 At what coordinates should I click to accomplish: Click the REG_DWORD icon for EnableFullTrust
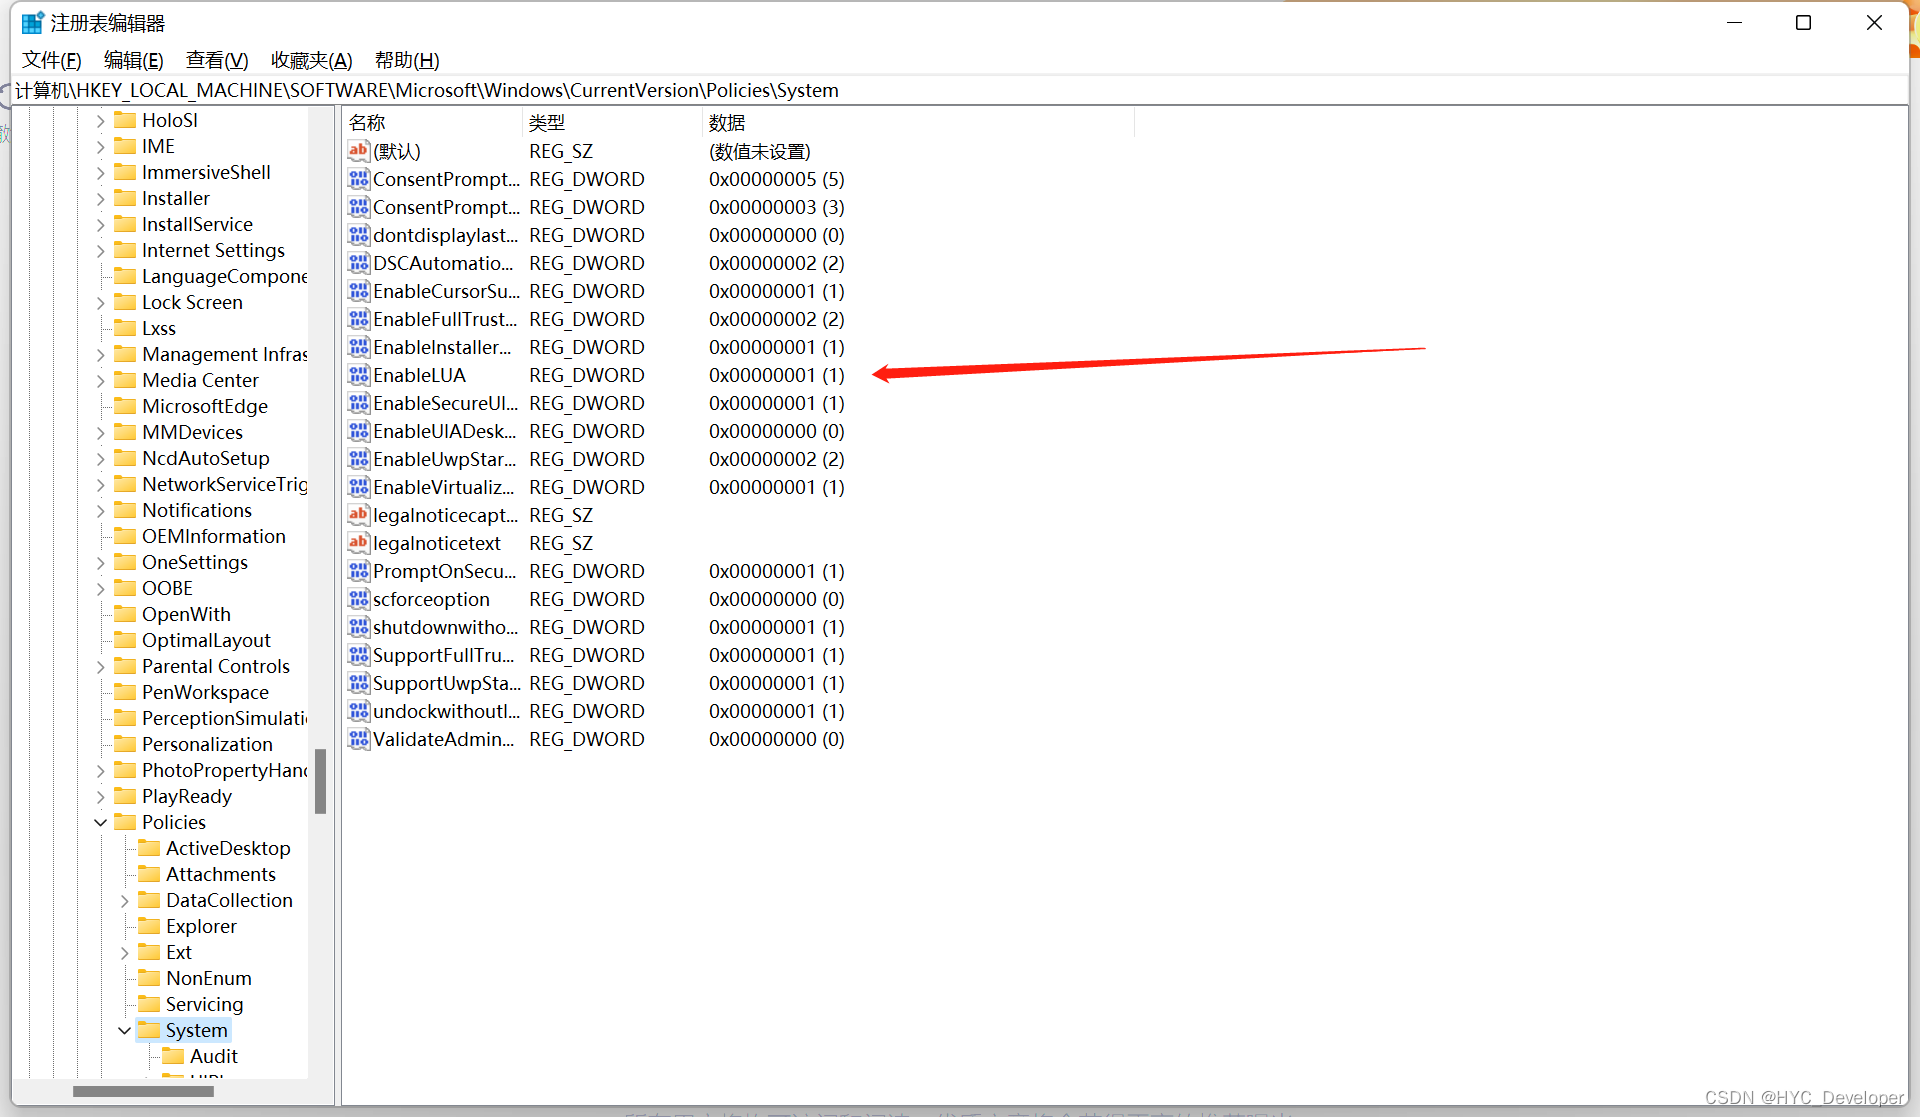(358, 318)
